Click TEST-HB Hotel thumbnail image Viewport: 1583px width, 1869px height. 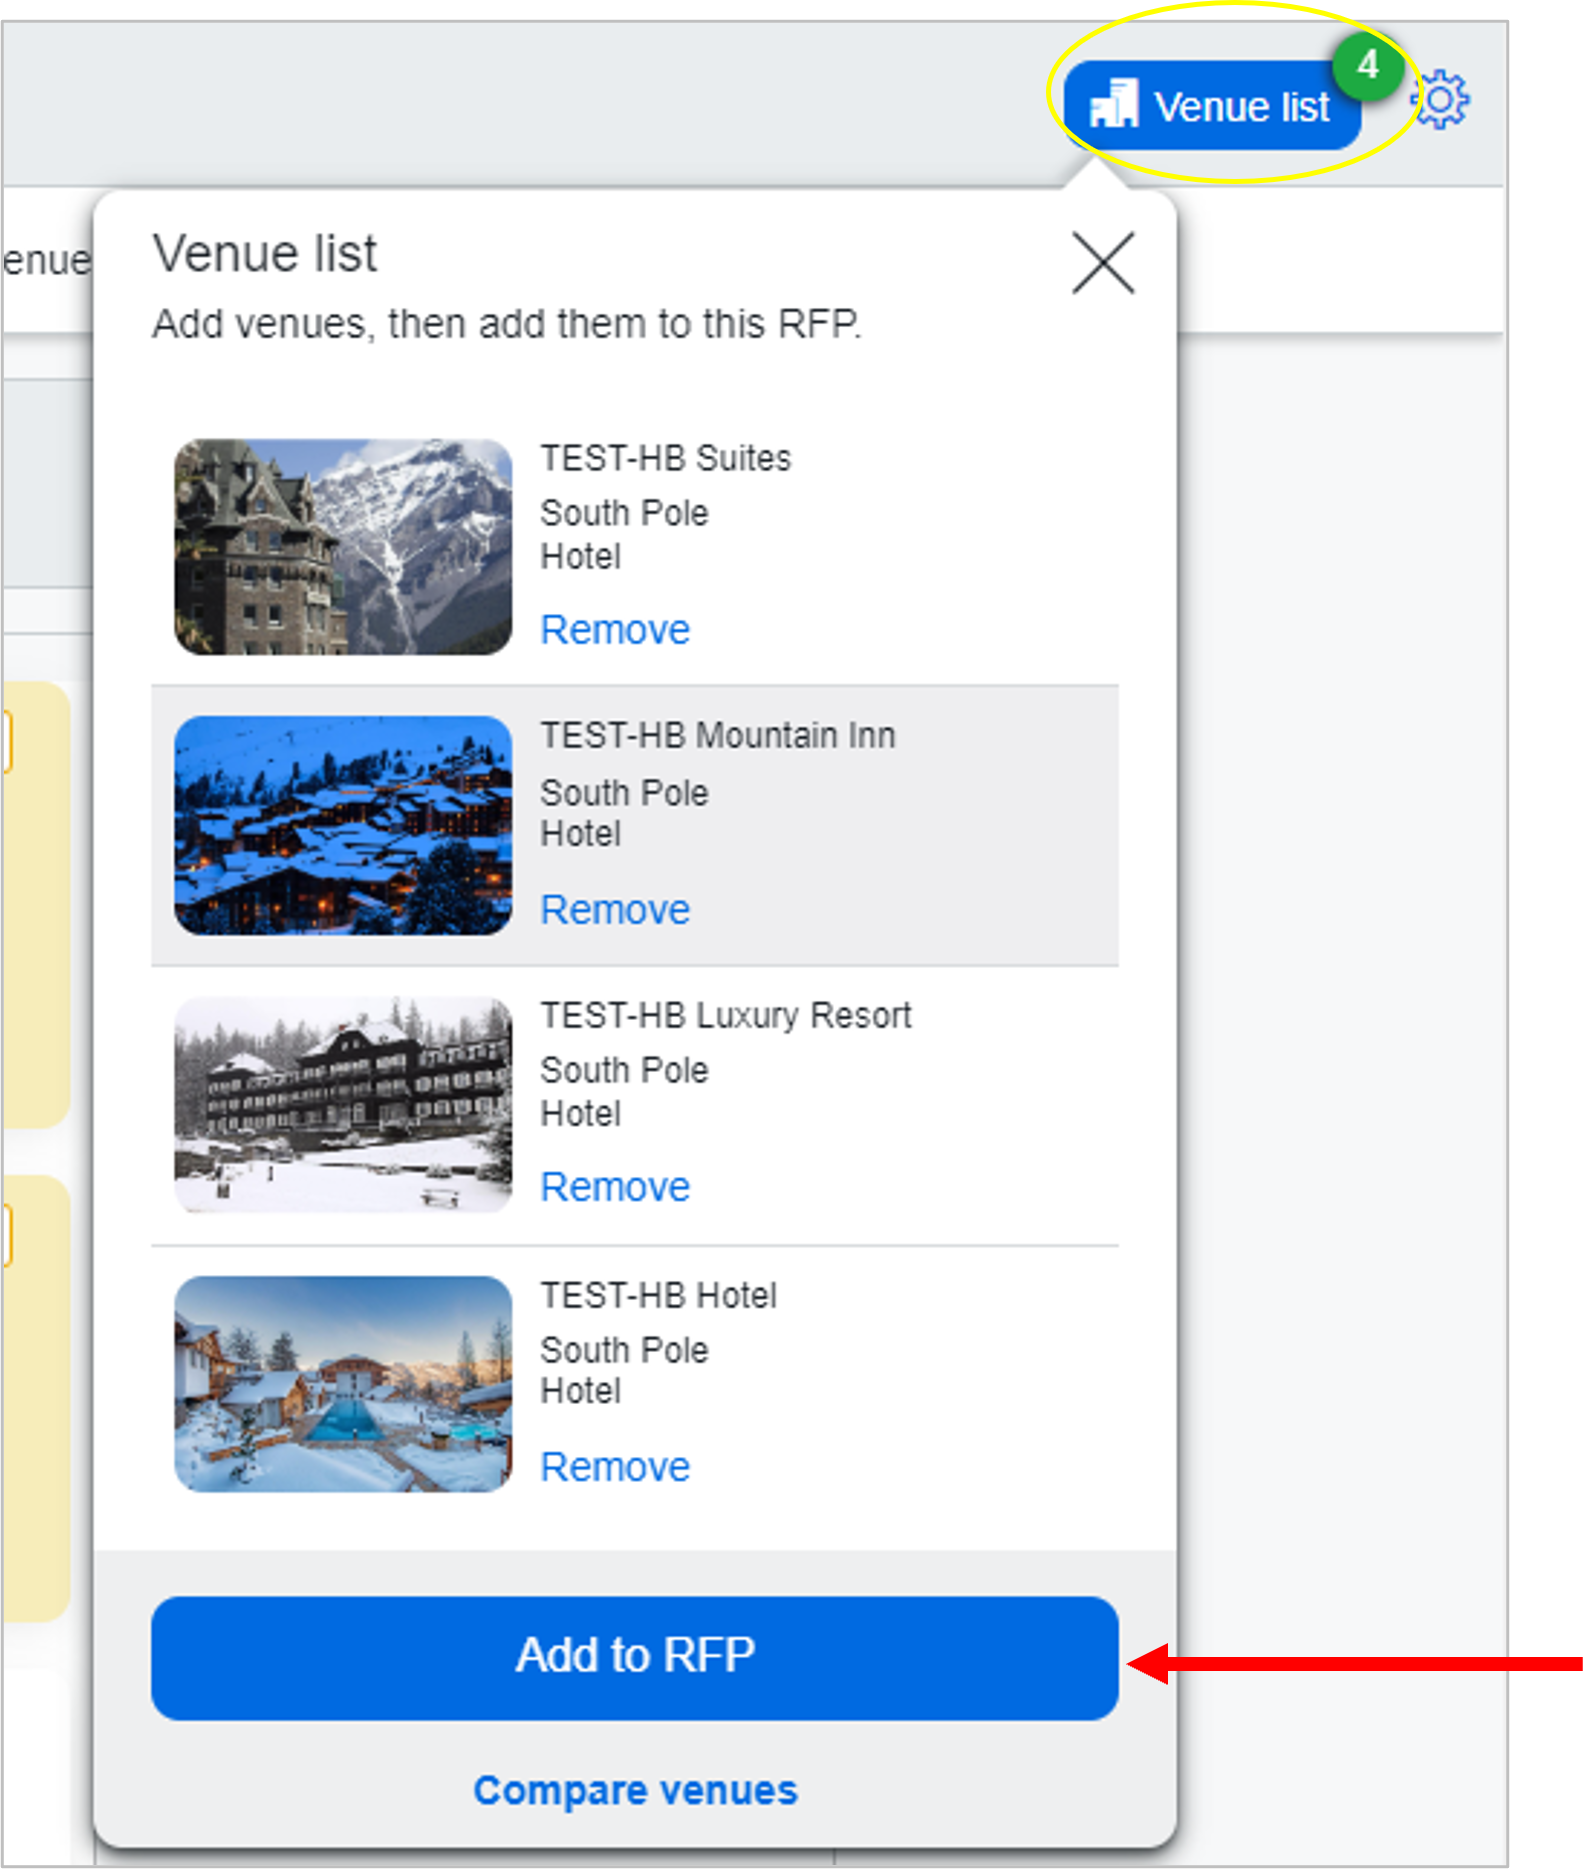coord(343,1384)
